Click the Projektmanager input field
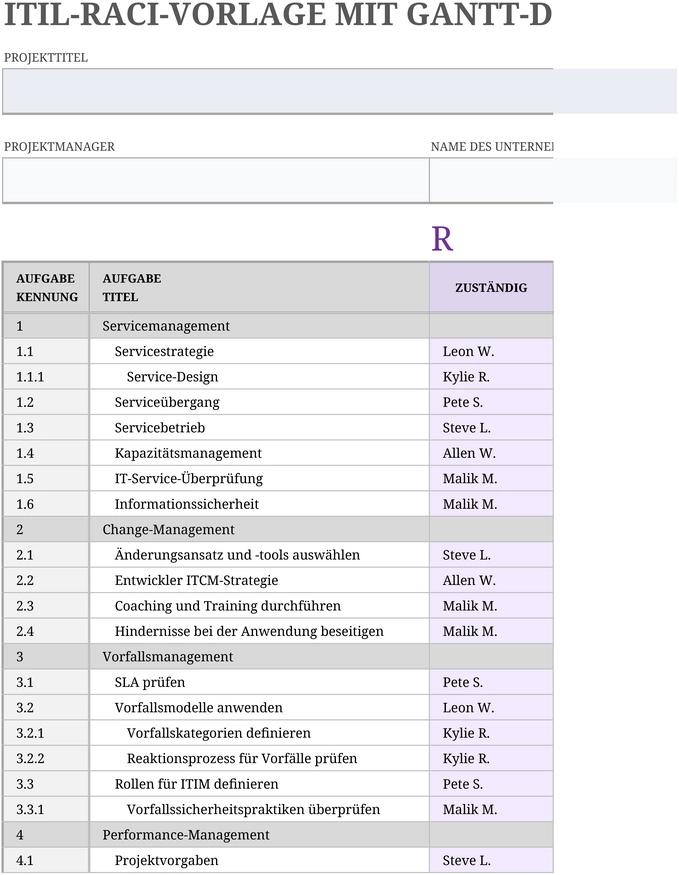The image size is (679, 875). click(216, 180)
